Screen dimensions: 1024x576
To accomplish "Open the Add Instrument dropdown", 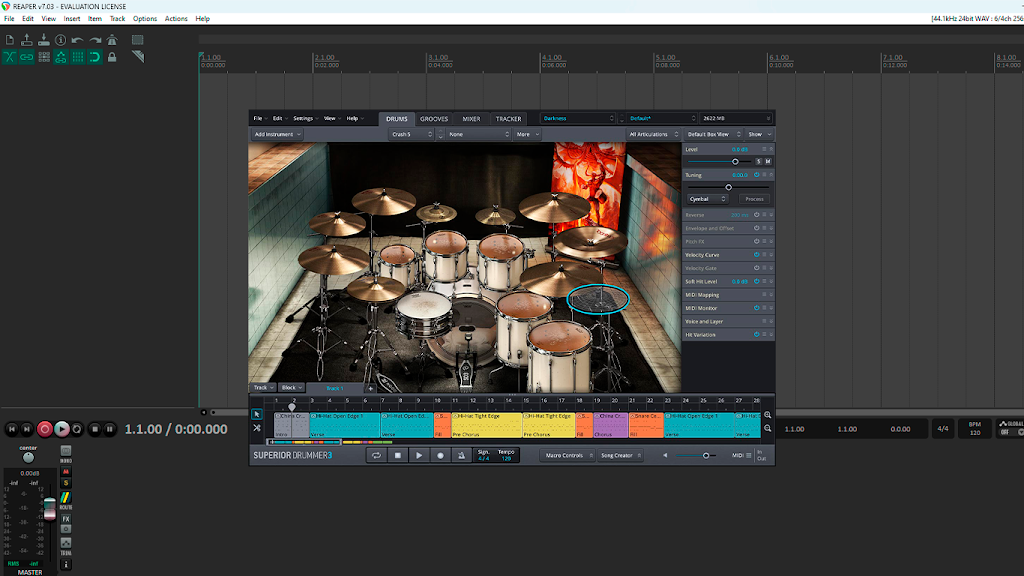I will click(x=277, y=135).
